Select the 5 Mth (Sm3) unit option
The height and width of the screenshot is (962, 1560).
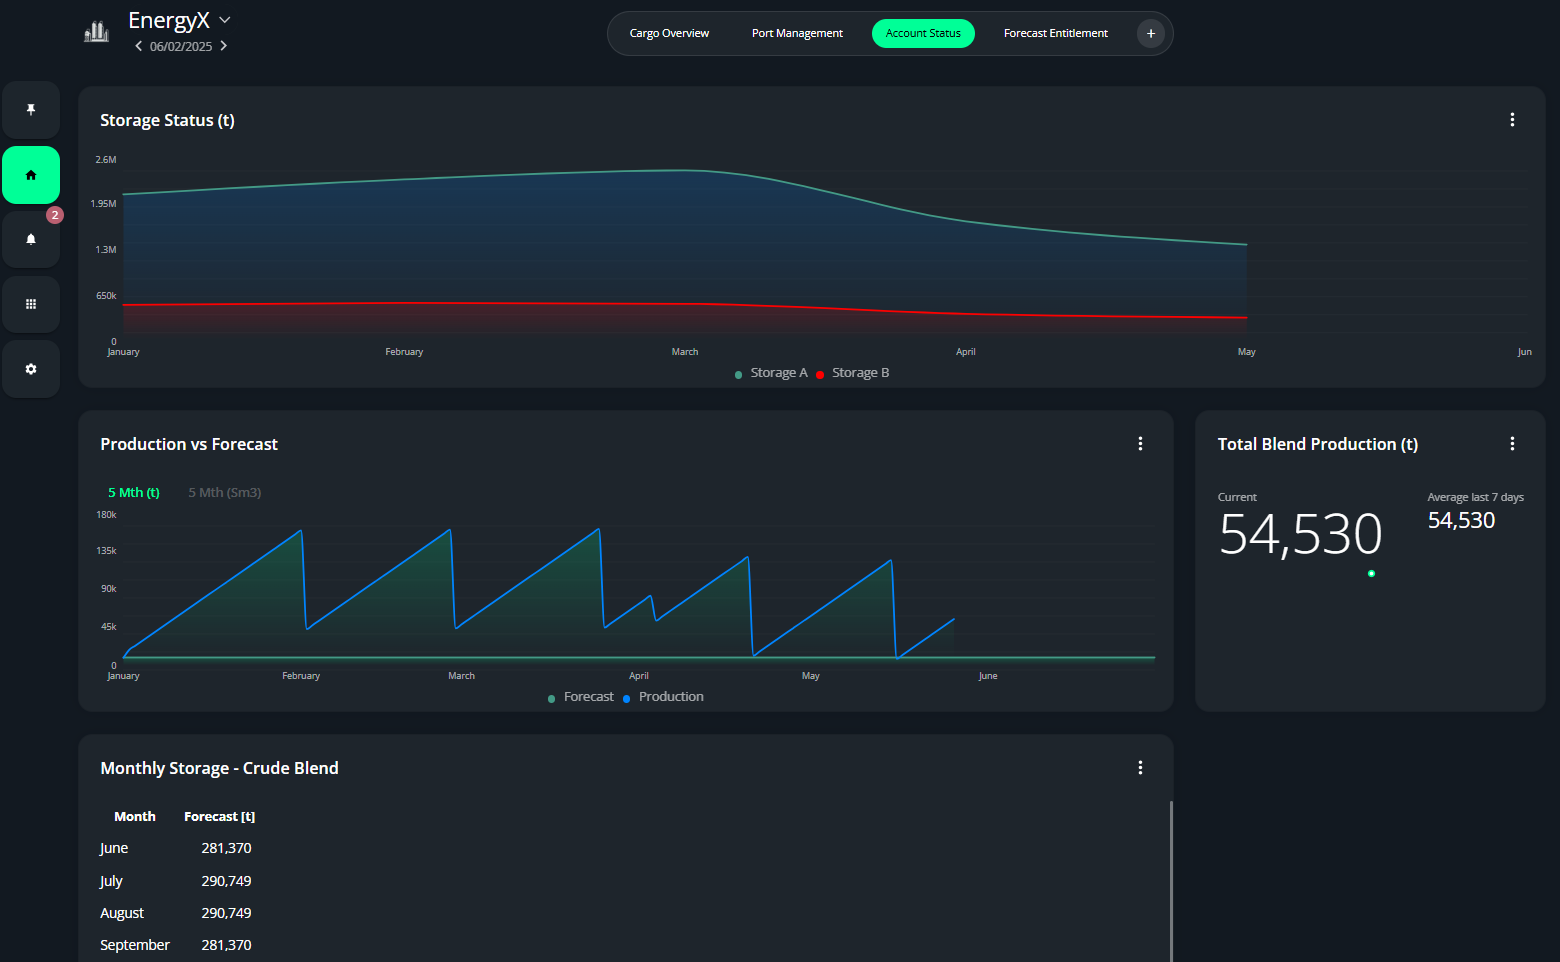click(x=225, y=493)
